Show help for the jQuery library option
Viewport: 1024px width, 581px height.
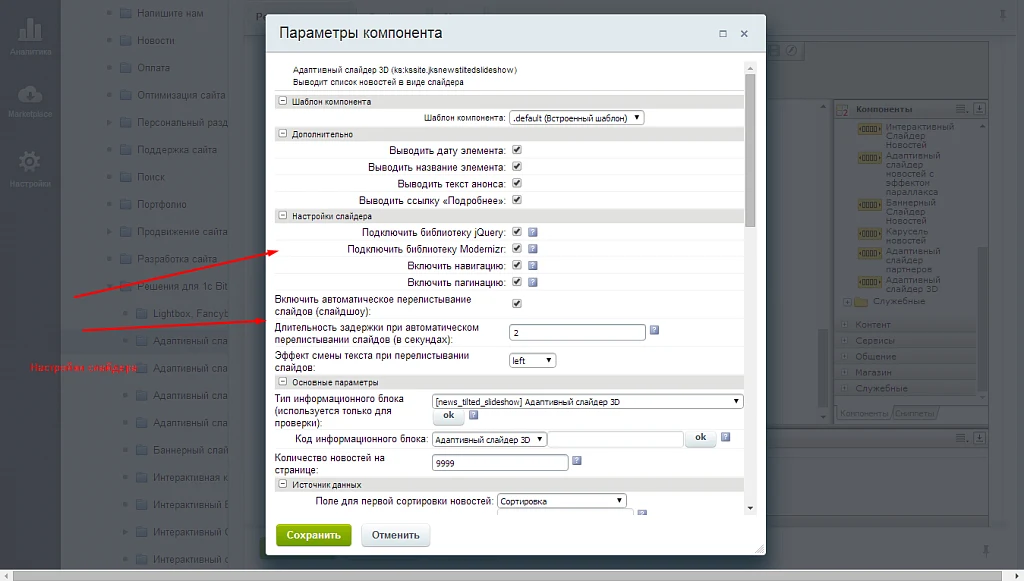point(533,232)
